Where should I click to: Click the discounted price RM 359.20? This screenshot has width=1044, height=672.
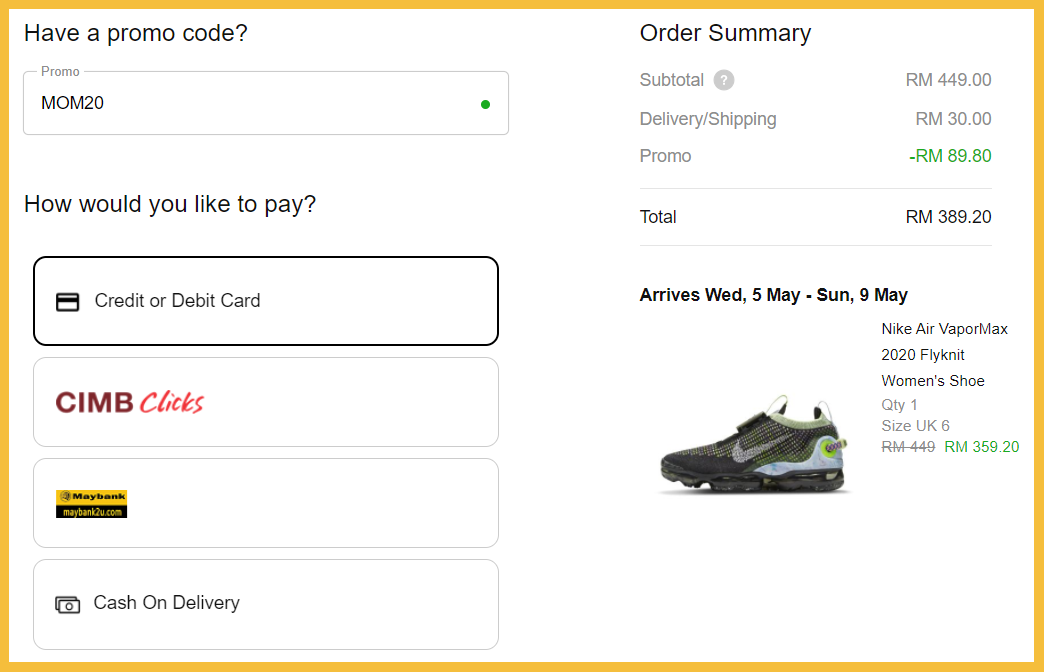981,447
